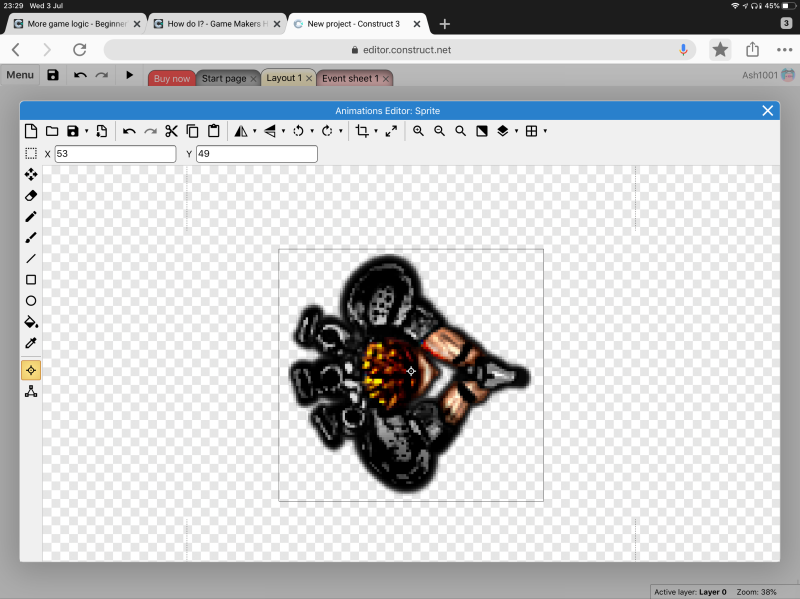Viewport: 800px width, 599px height.
Task: Open the Construct Menu button
Action: pyautogui.click(x=20, y=75)
